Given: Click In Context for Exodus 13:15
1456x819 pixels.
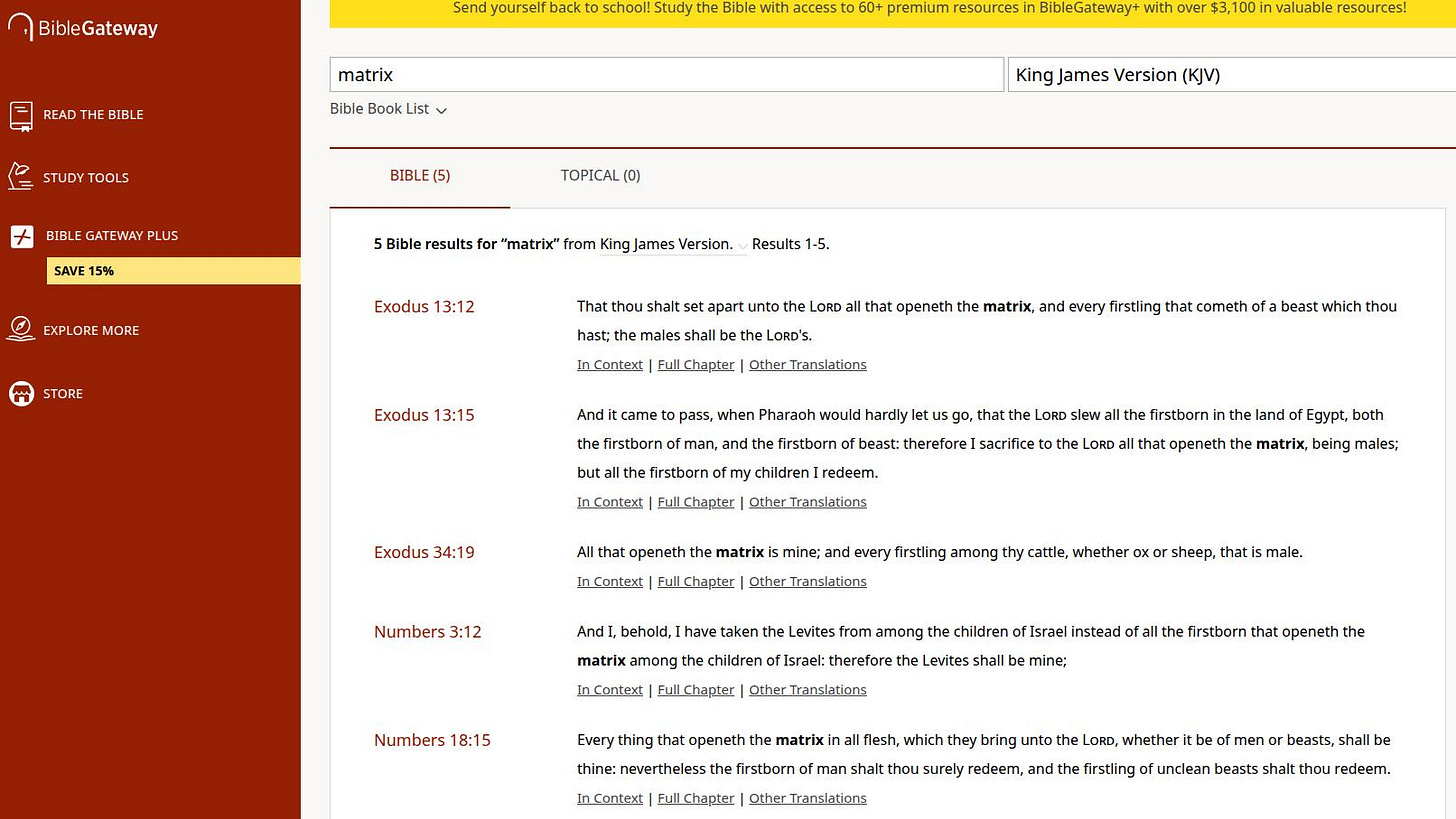Looking at the screenshot, I should click(x=610, y=502).
